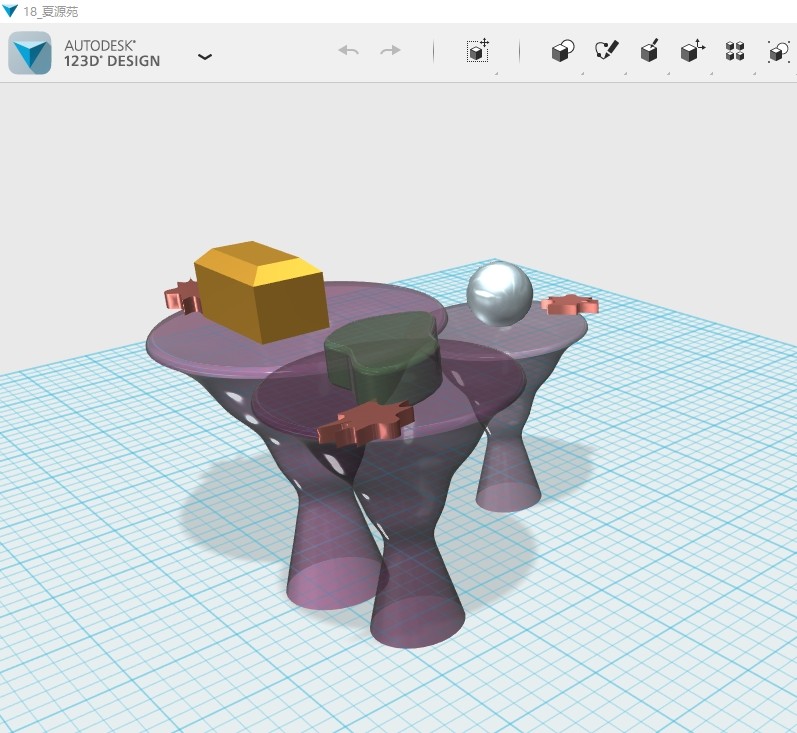Select the pink star next to the sphere
This screenshot has height=733, width=797.
point(570,304)
